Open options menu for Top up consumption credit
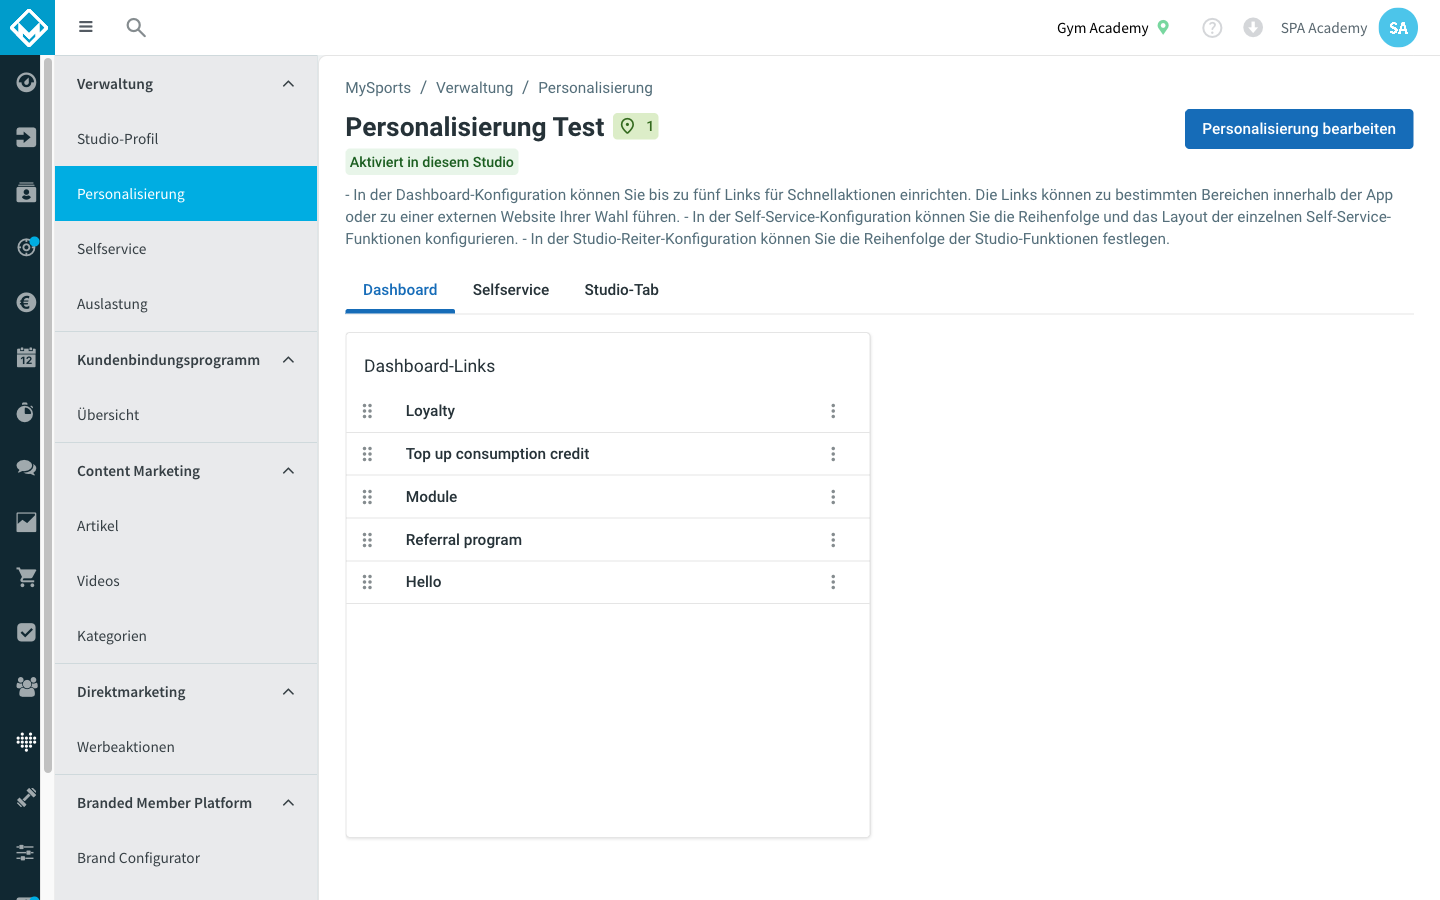The width and height of the screenshot is (1440, 900). tap(833, 454)
